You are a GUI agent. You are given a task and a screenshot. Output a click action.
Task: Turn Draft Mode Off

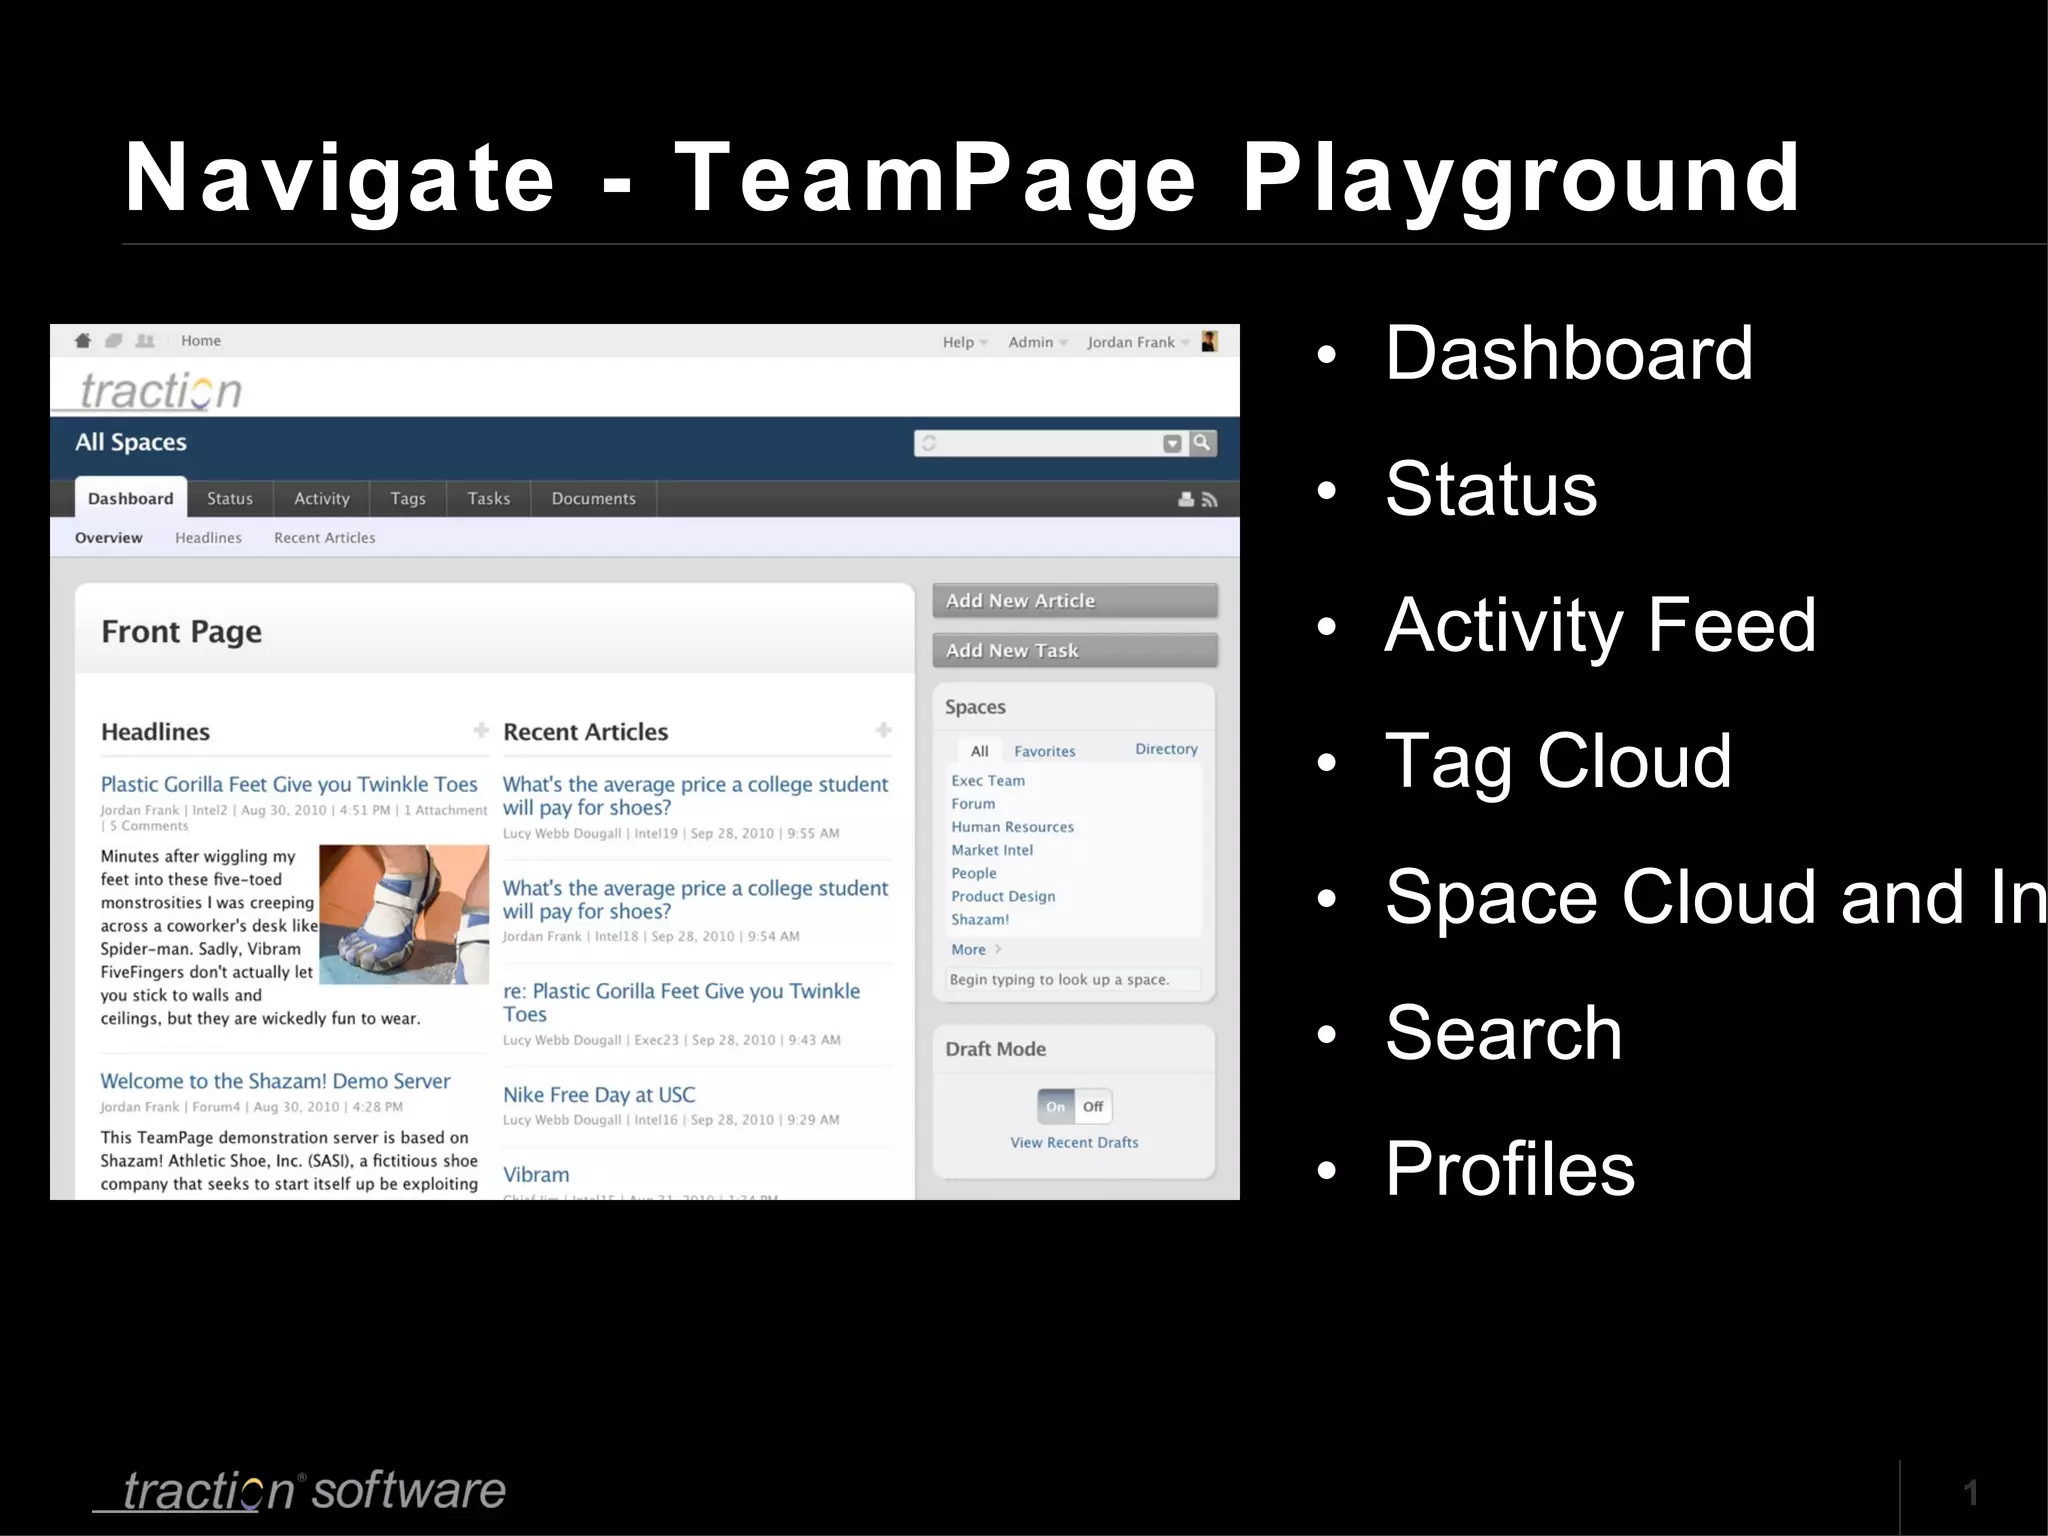click(x=1093, y=1106)
